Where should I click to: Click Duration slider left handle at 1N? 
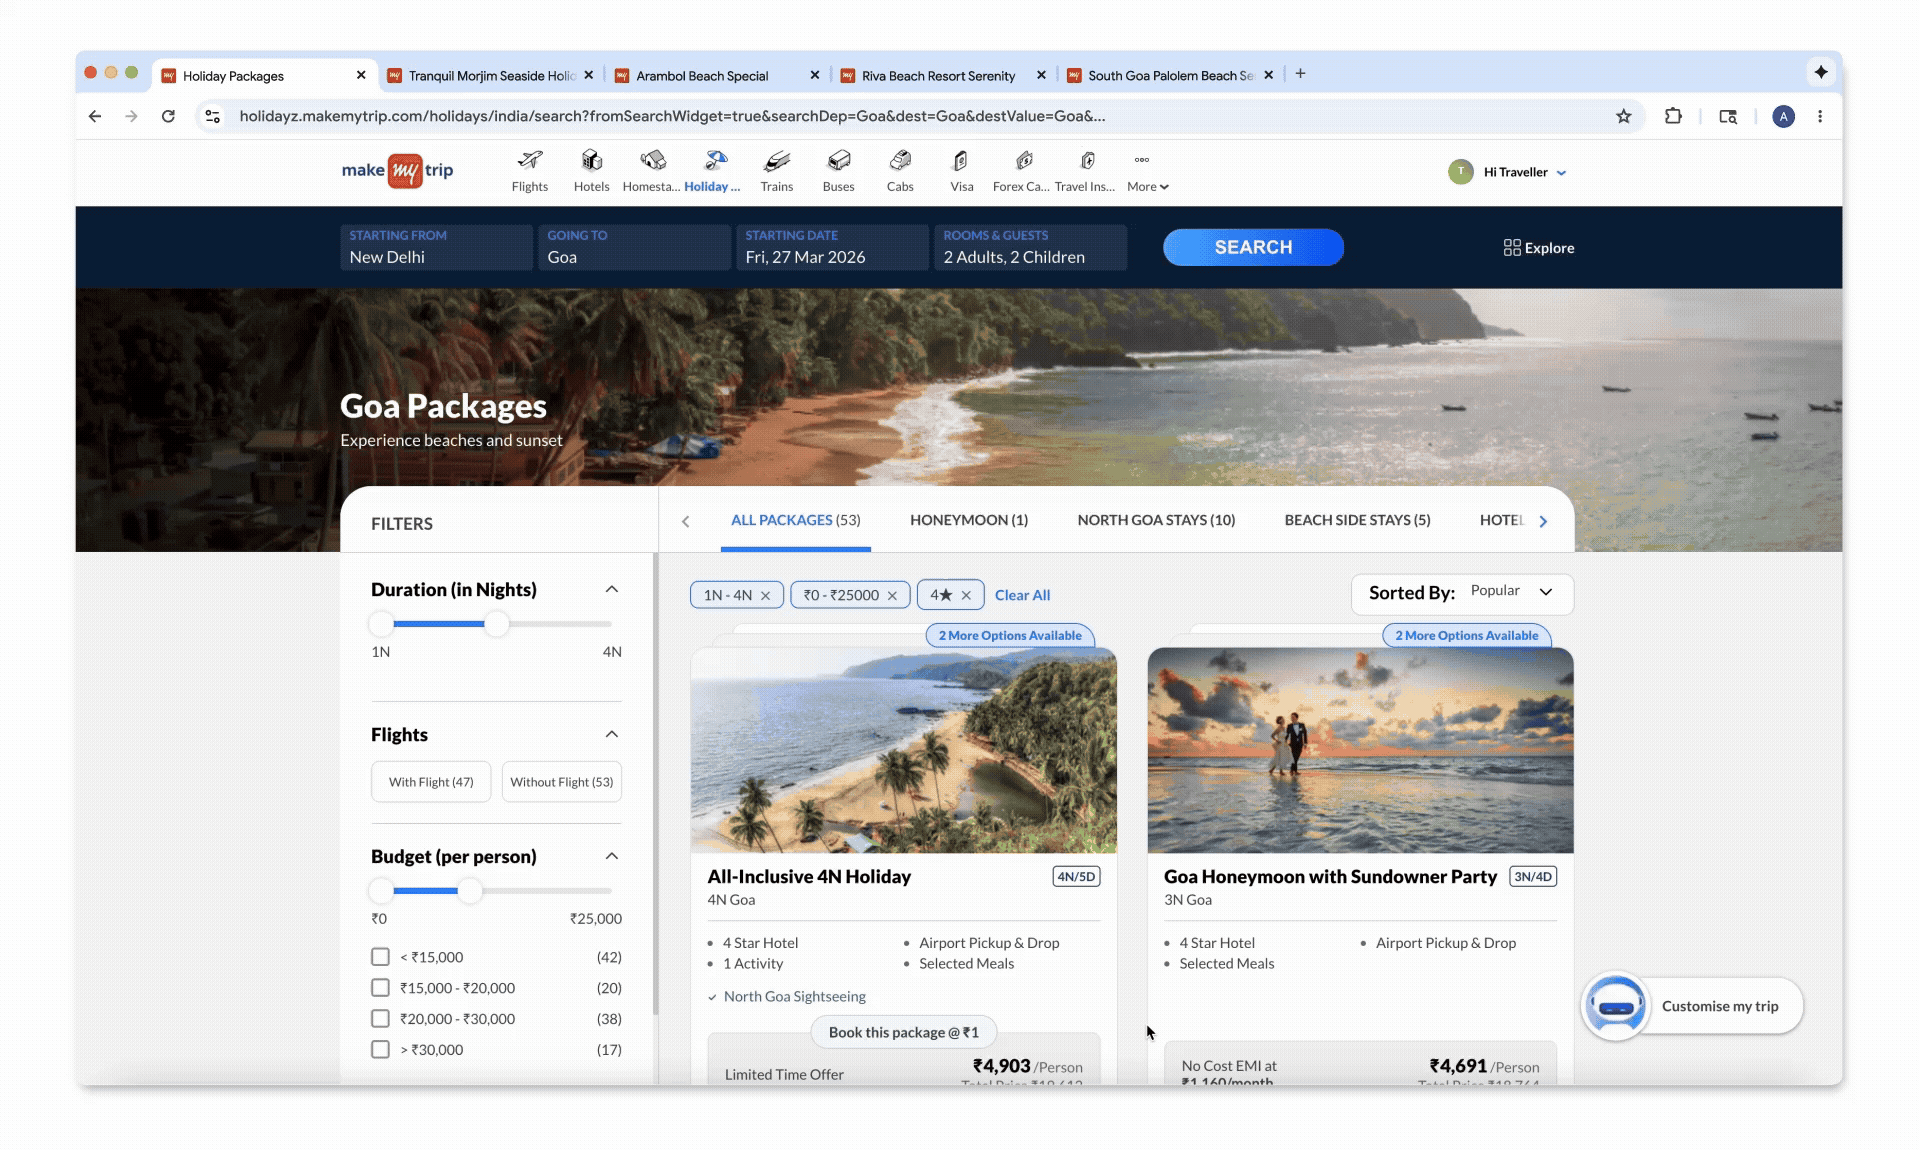[381, 624]
